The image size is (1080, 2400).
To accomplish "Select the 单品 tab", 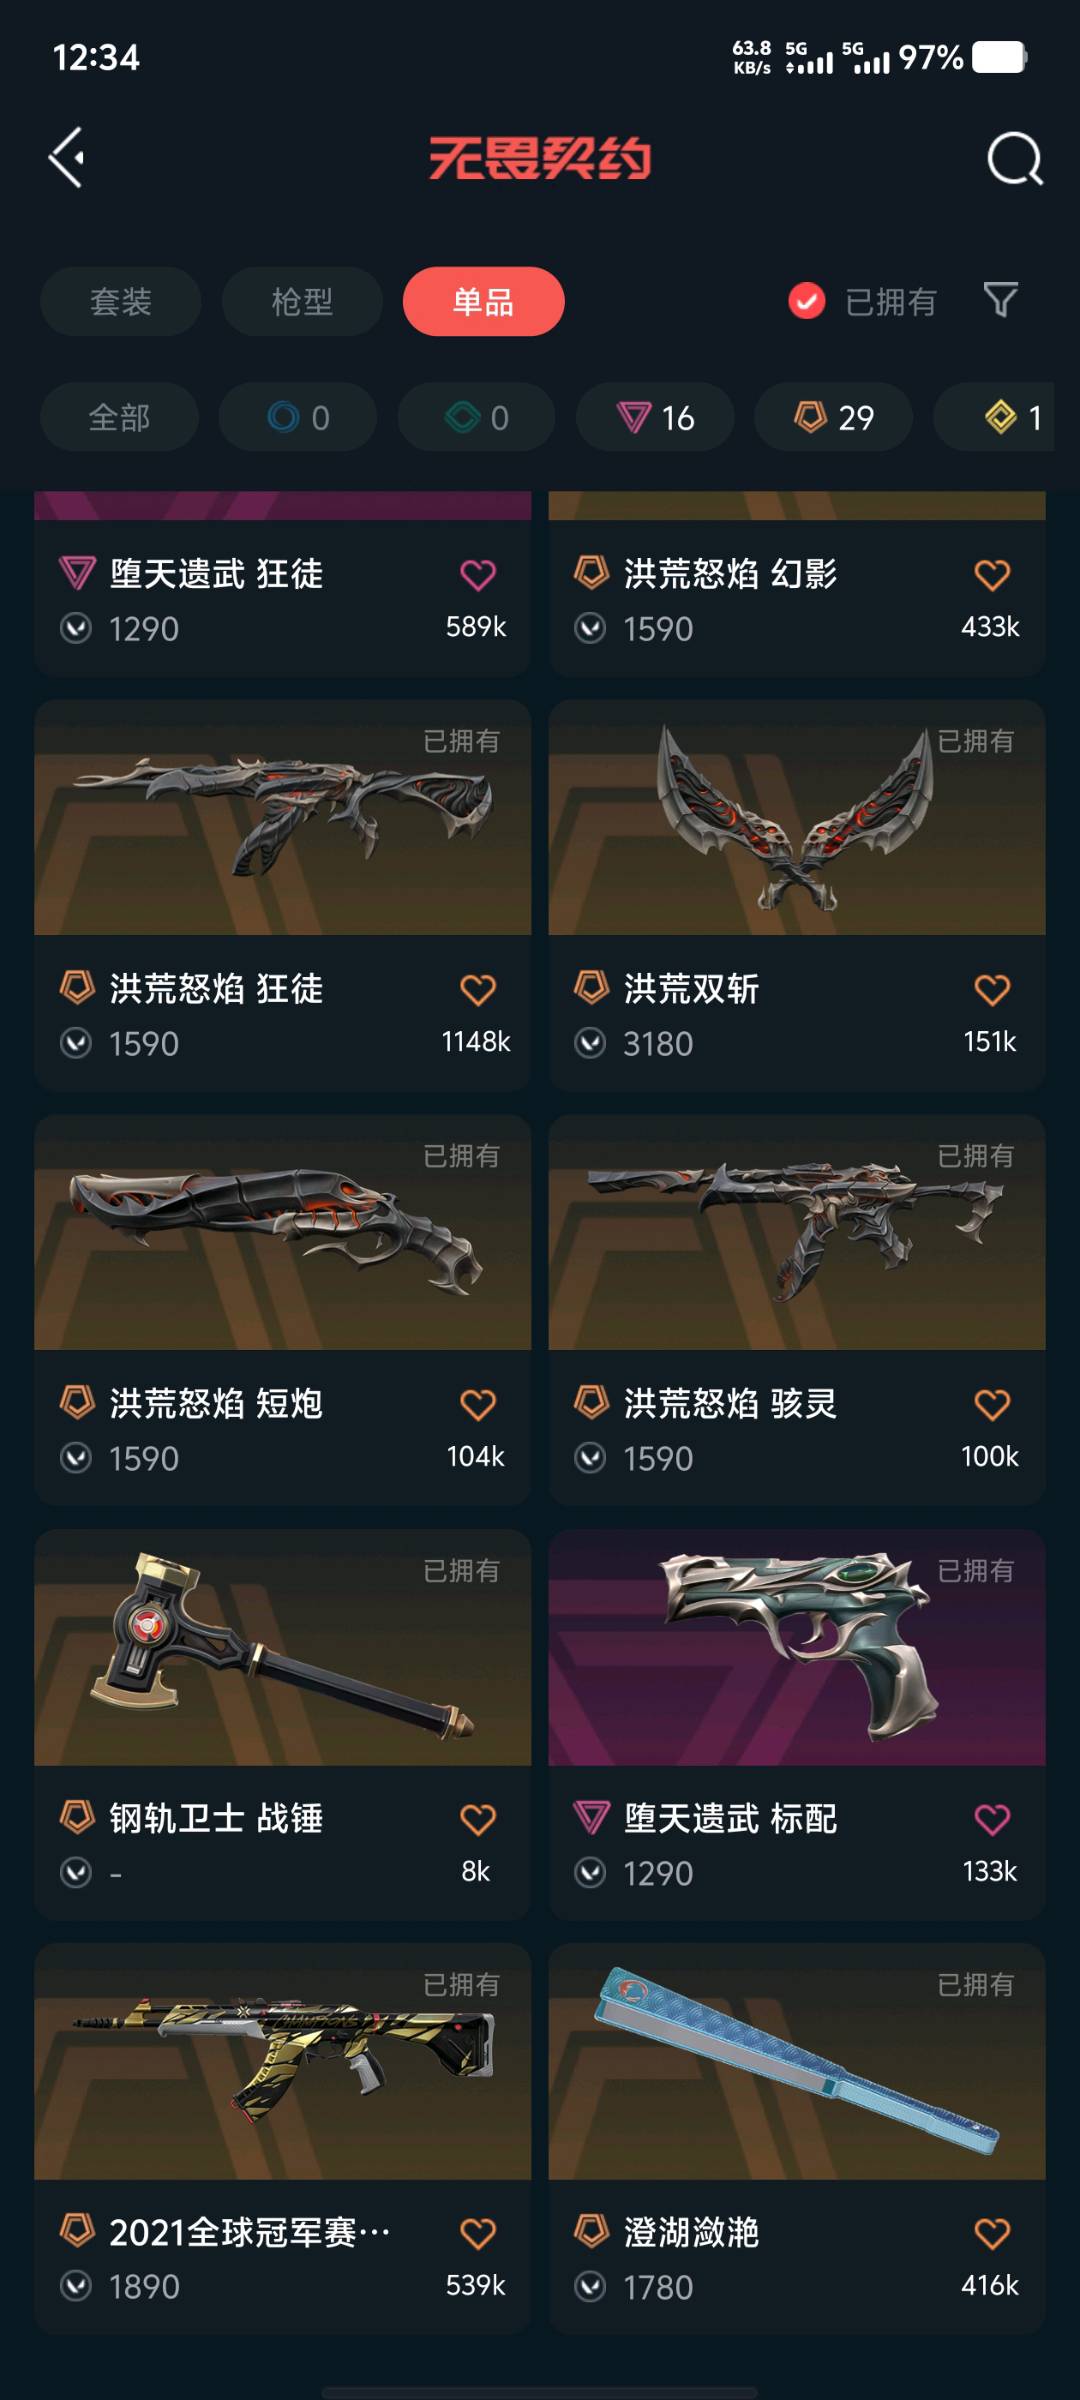I will pos(484,301).
